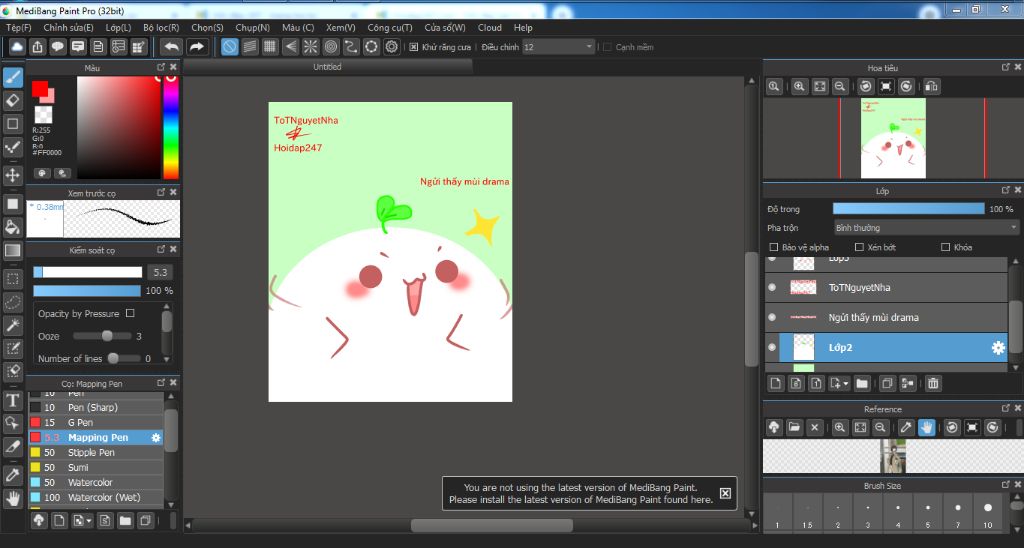Select the Reference panel hand tool
Viewport: 1024px width, 548px height.
point(926,427)
